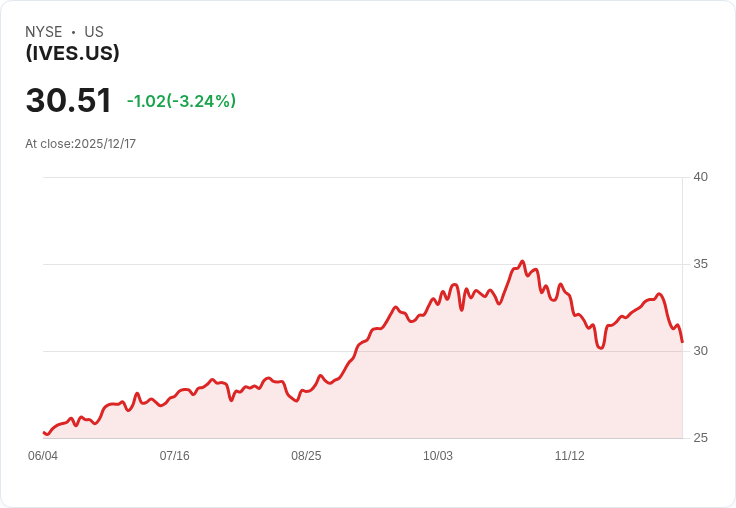Click the green -1.02(-3.24%) change value

pos(181,101)
